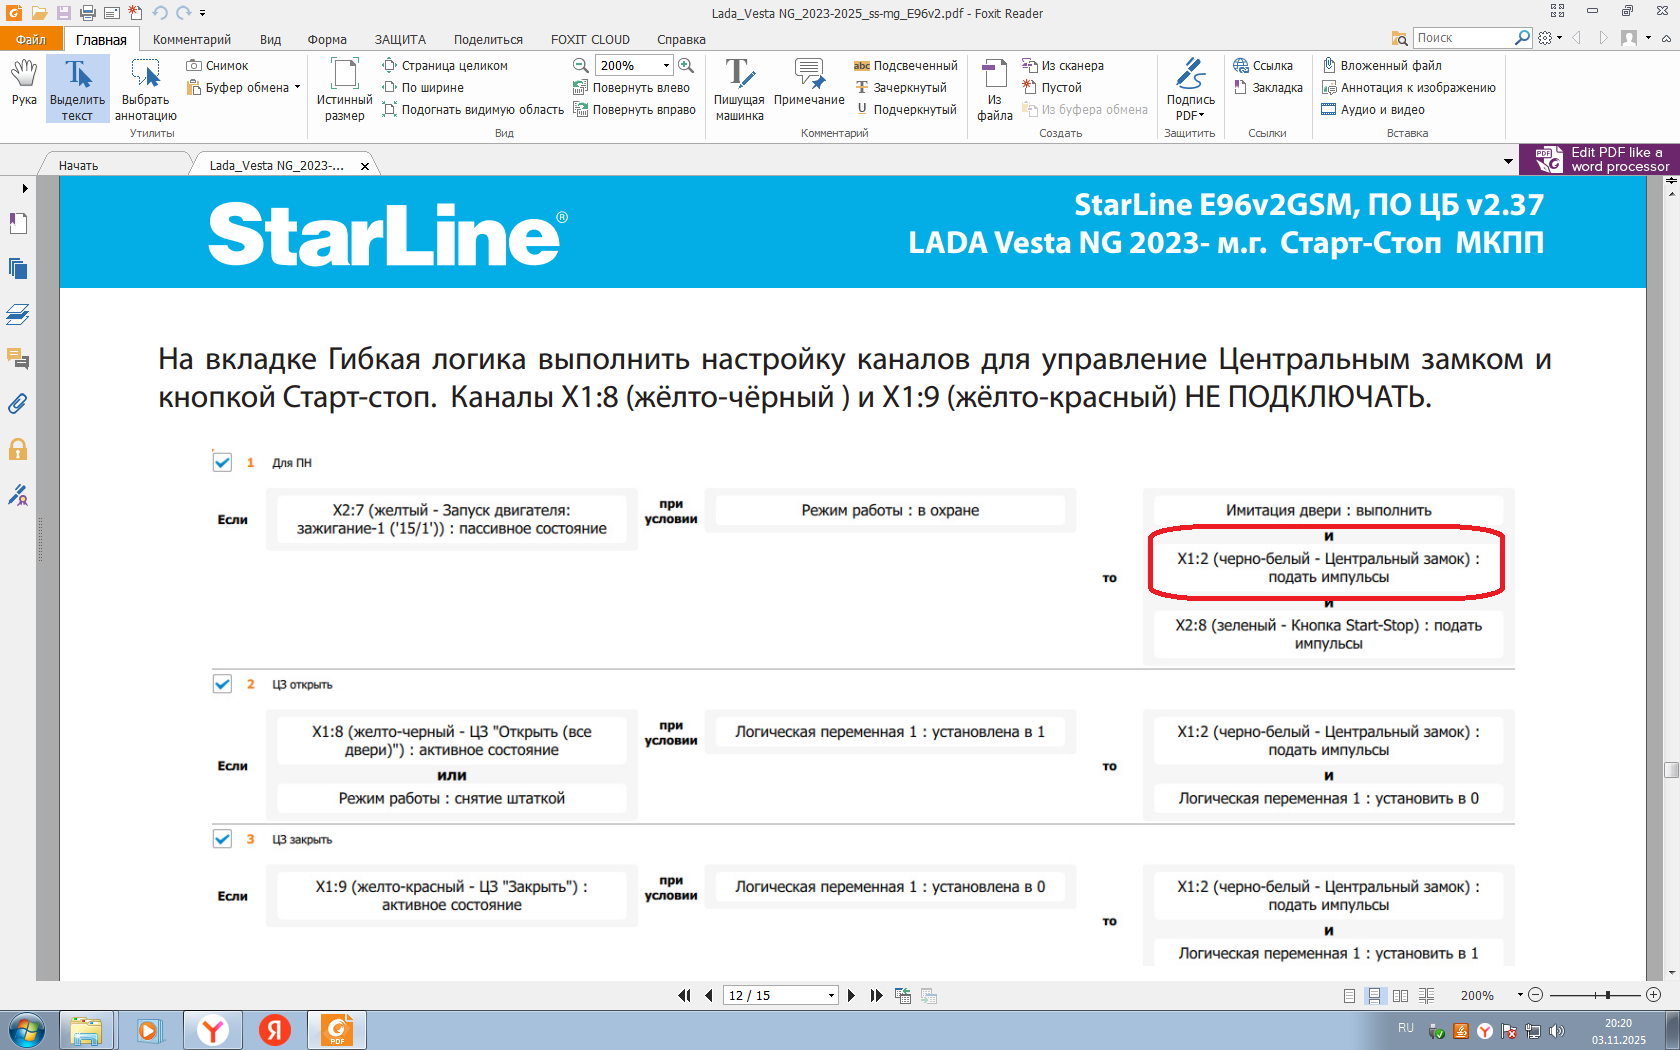This screenshot has width=1680, height=1050.
Task: Expand the Clipboard (Буфер обмена) dropdown
Action: tap(297, 88)
